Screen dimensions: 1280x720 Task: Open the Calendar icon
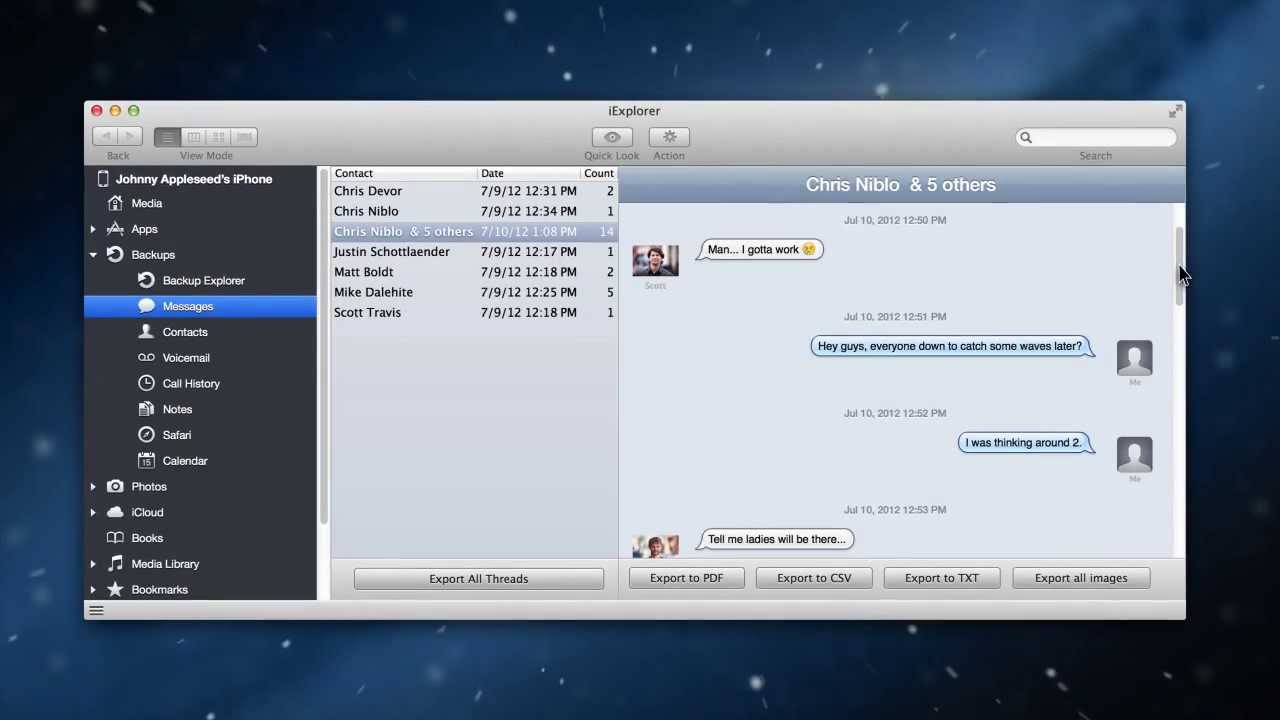146,461
